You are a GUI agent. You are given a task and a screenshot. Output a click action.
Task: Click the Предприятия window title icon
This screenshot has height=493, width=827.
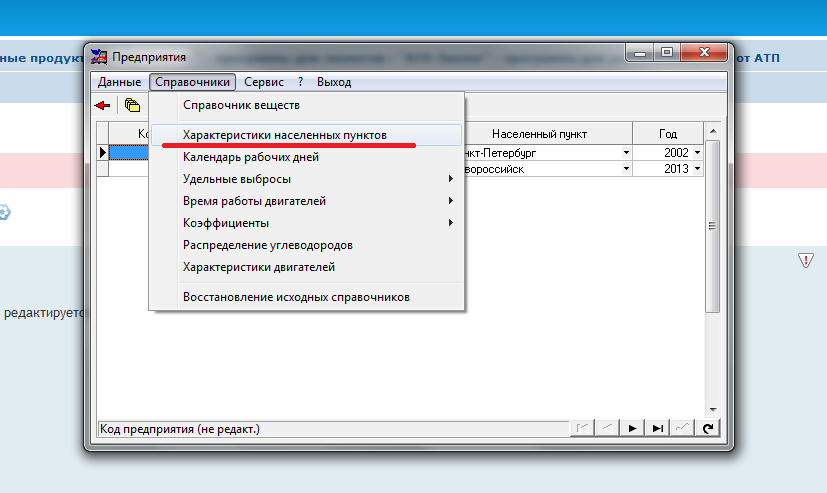[98, 57]
